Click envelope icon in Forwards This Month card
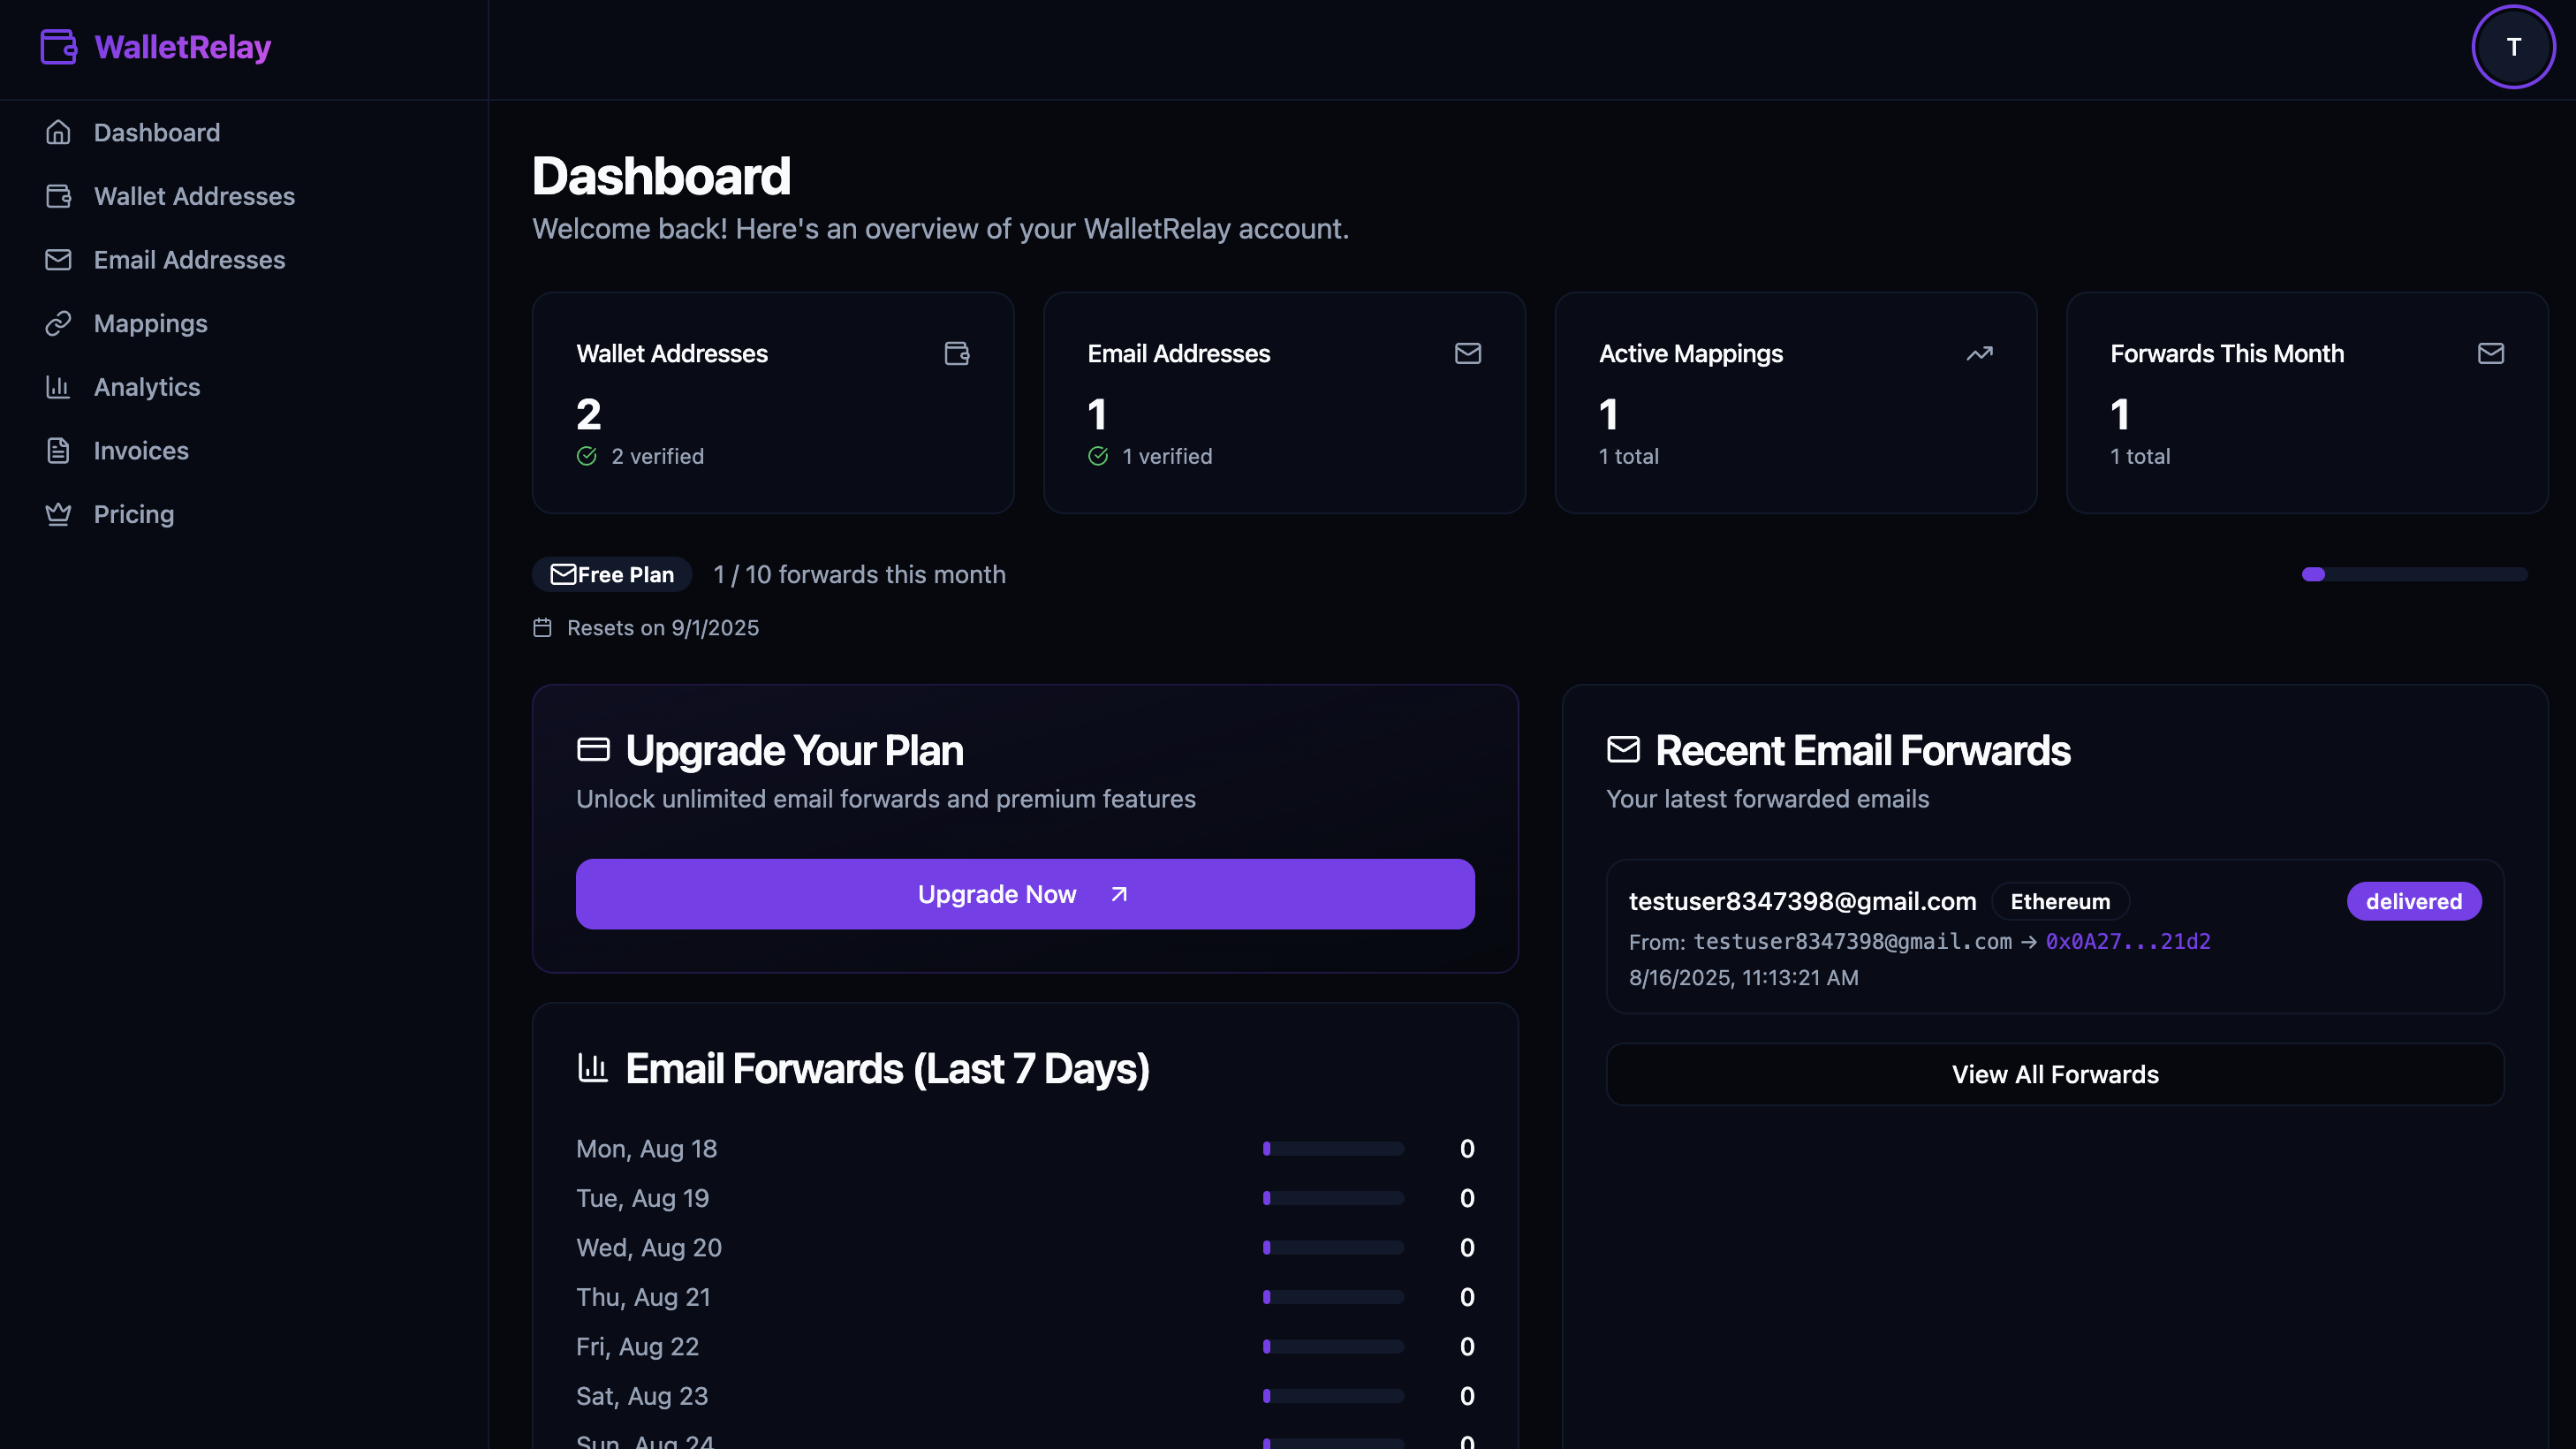The image size is (2576, 1449). coord(2491,353)
